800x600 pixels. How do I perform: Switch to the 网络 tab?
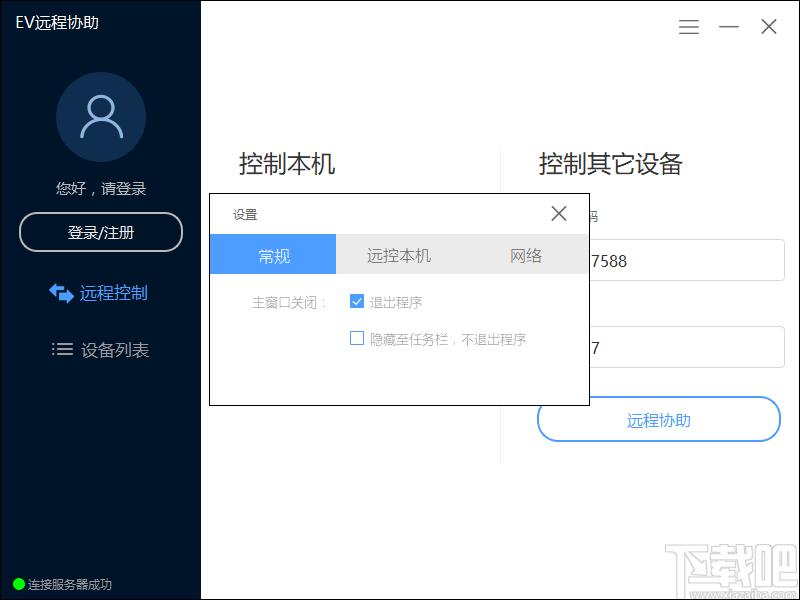tap(525, 254)
